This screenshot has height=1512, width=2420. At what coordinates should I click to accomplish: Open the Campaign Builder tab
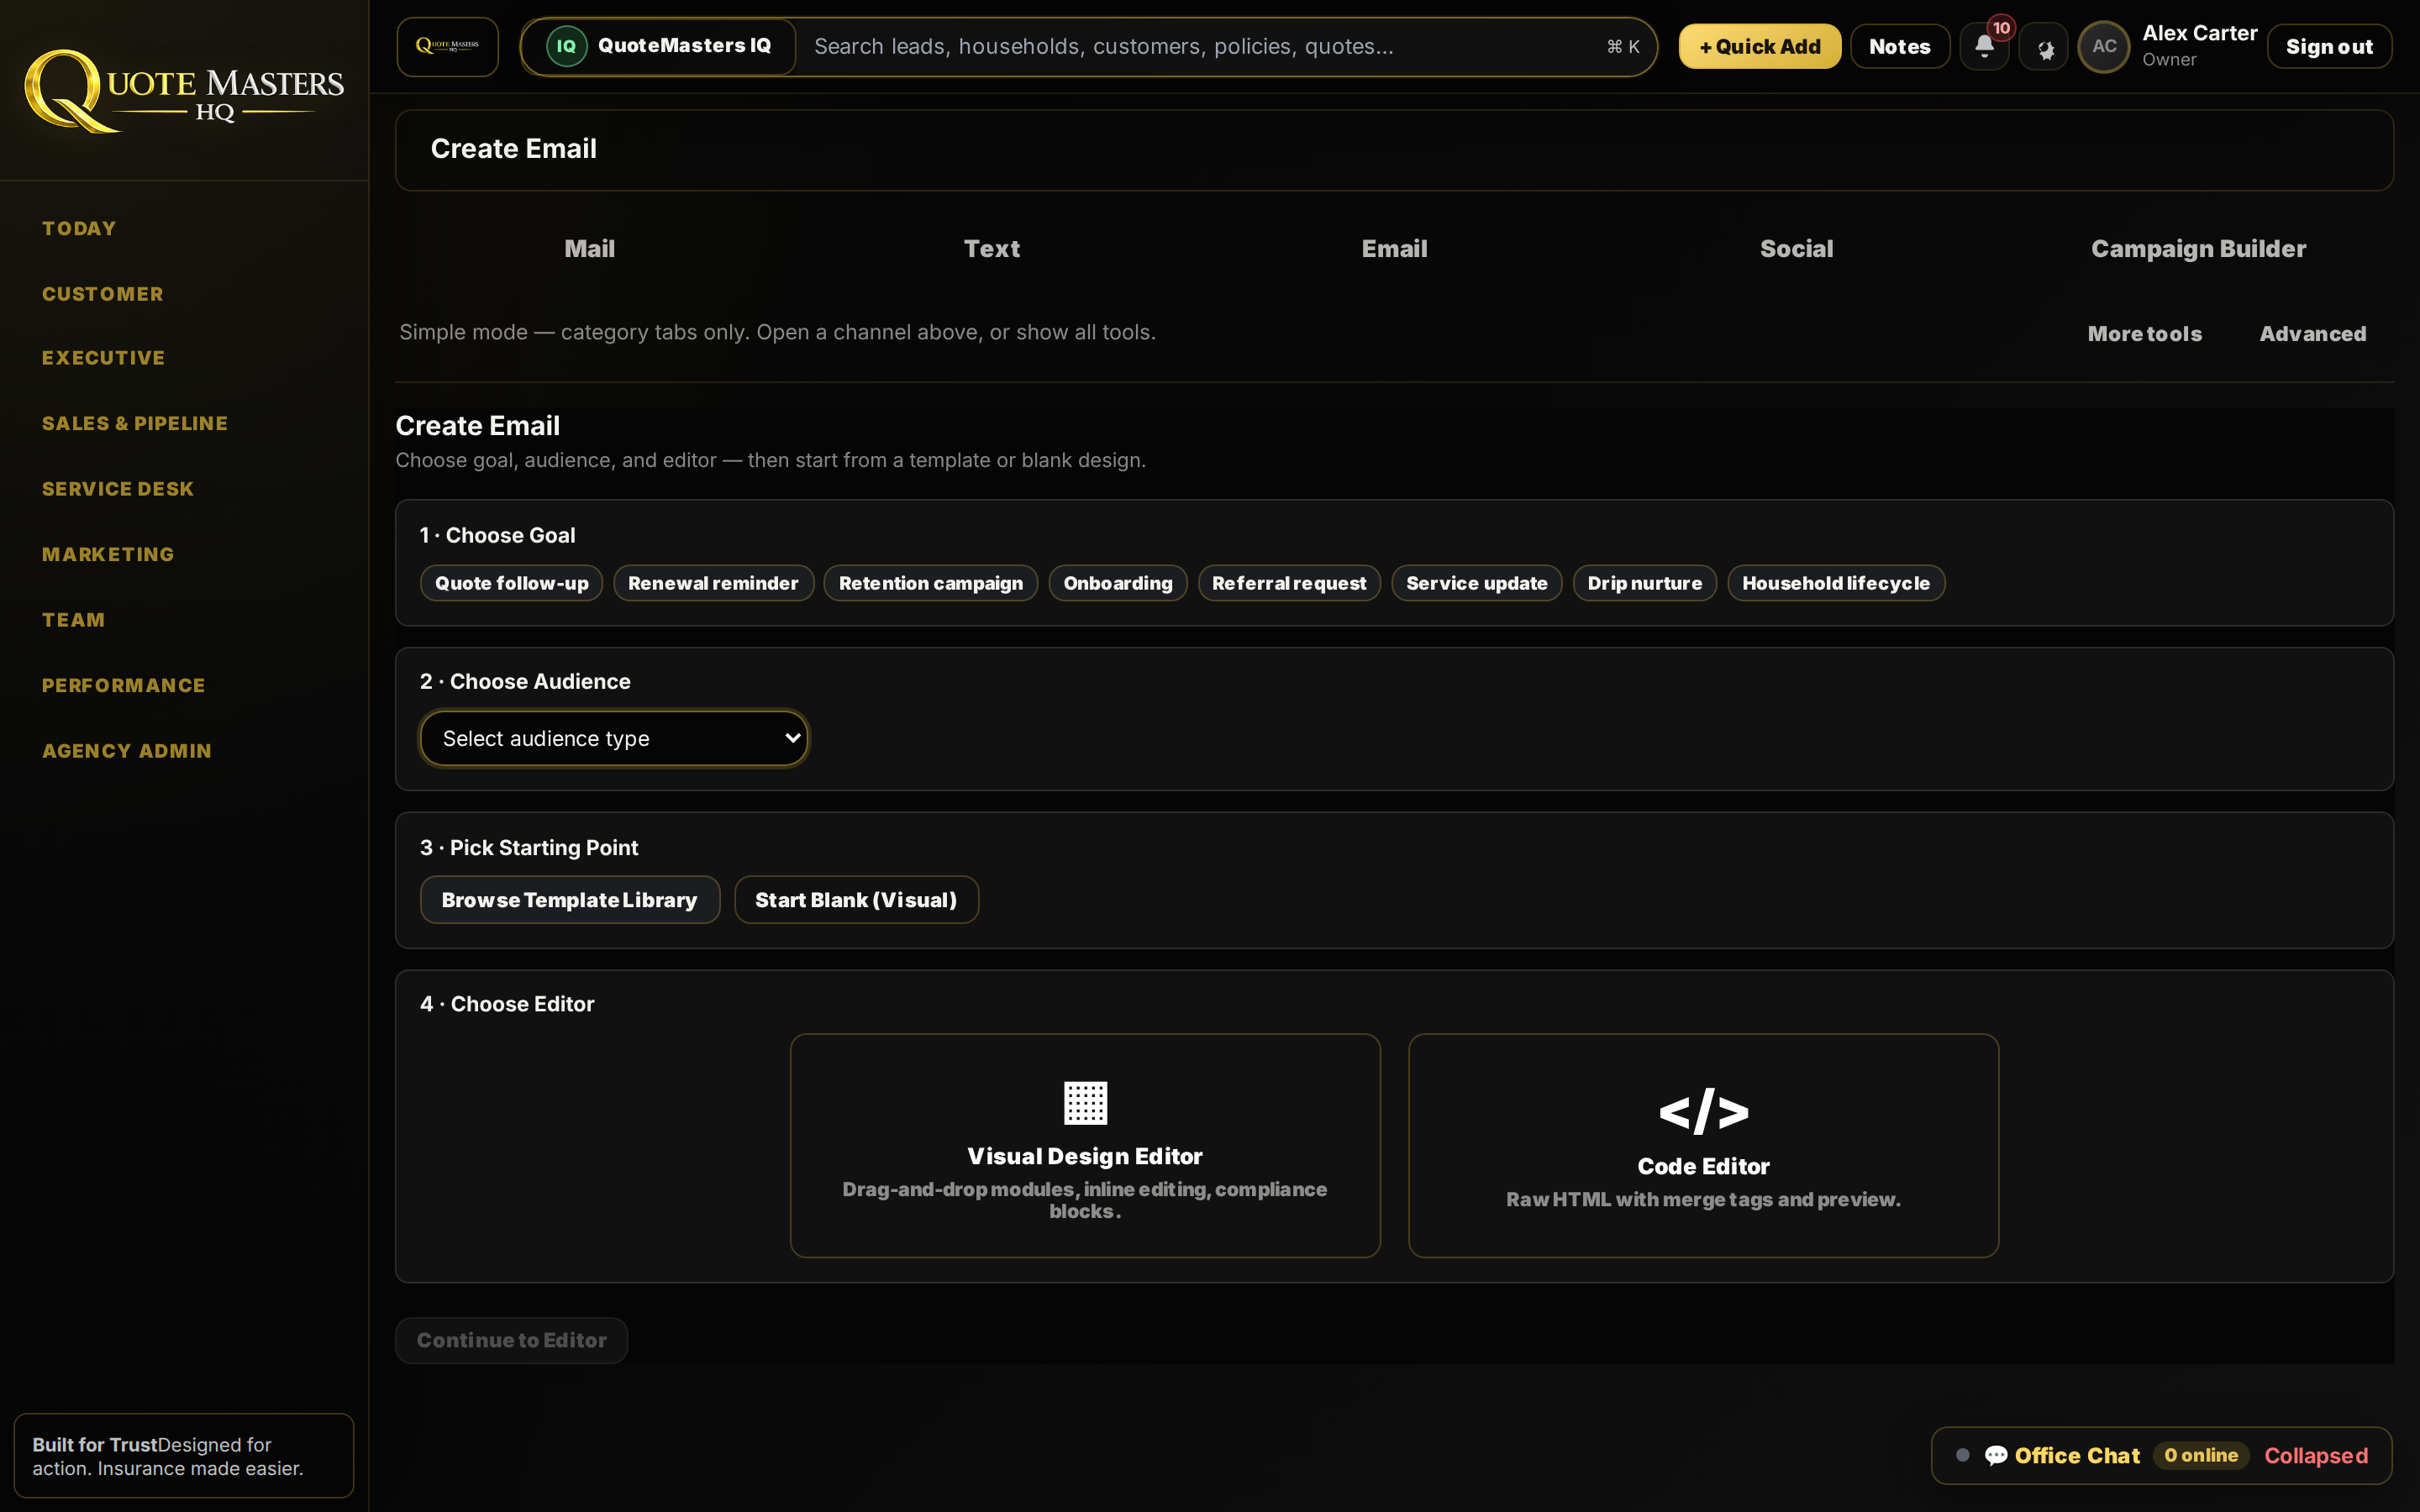2199,248
